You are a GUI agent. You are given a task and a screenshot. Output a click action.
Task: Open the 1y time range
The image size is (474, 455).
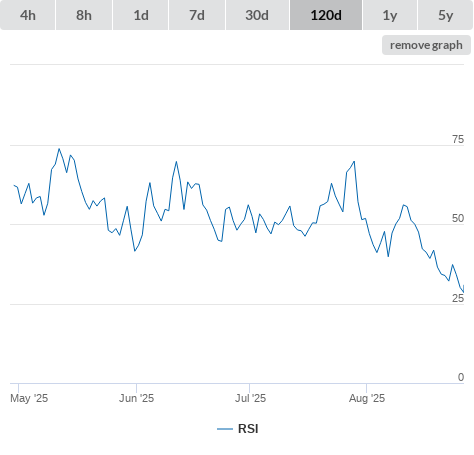tap(390, 15)
